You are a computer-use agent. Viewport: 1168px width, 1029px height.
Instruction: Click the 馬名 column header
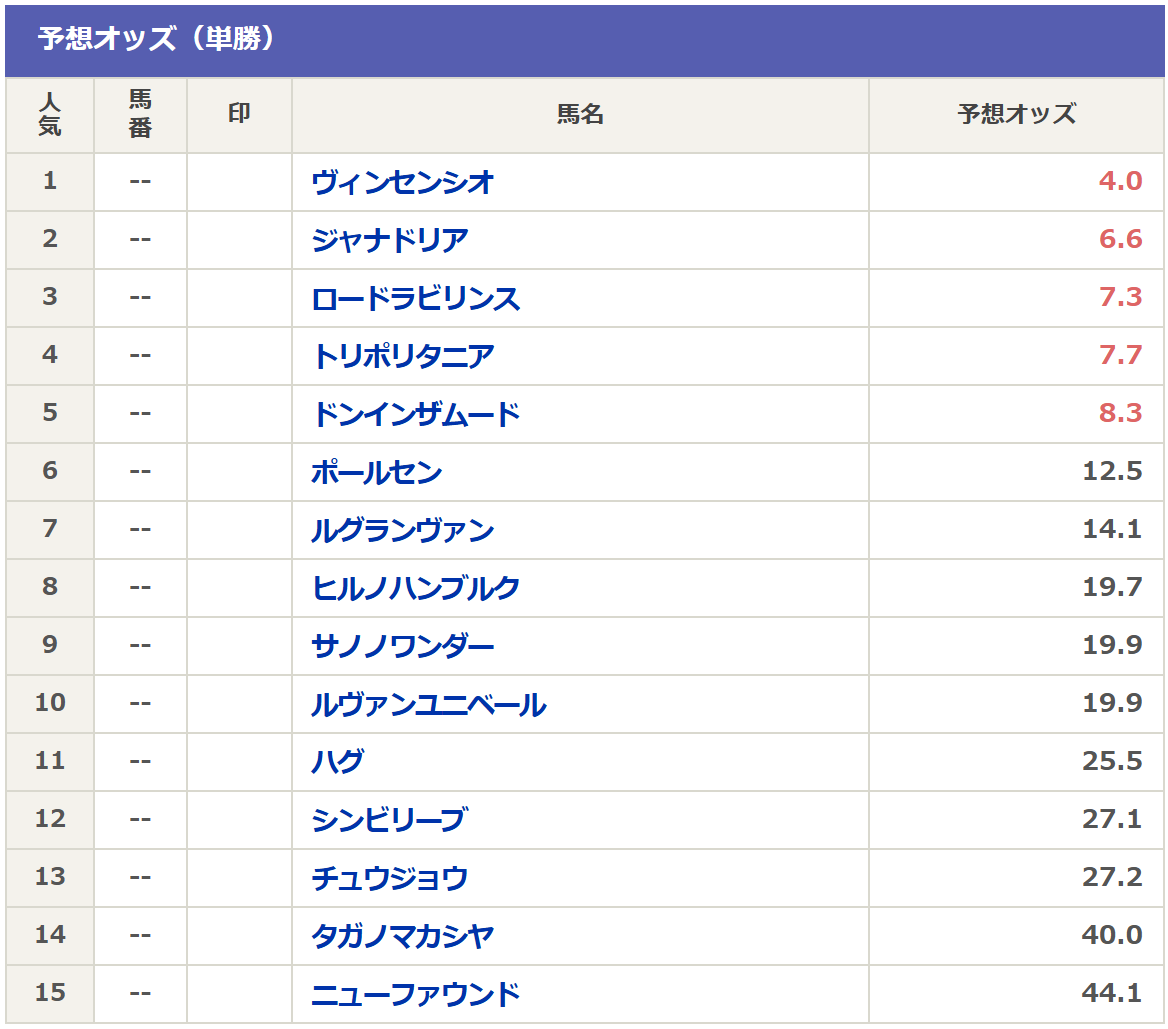(580, 114)
